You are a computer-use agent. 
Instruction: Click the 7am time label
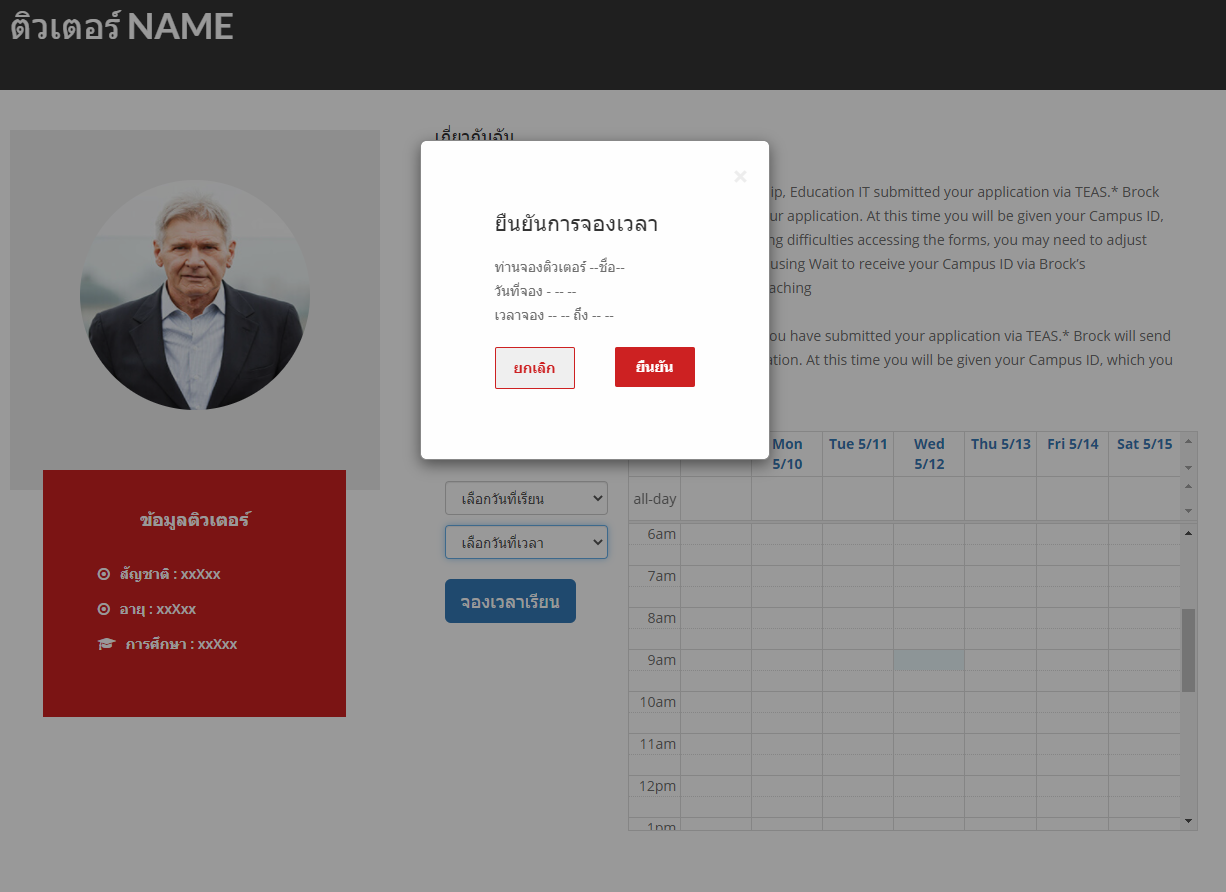pos(661,576)
